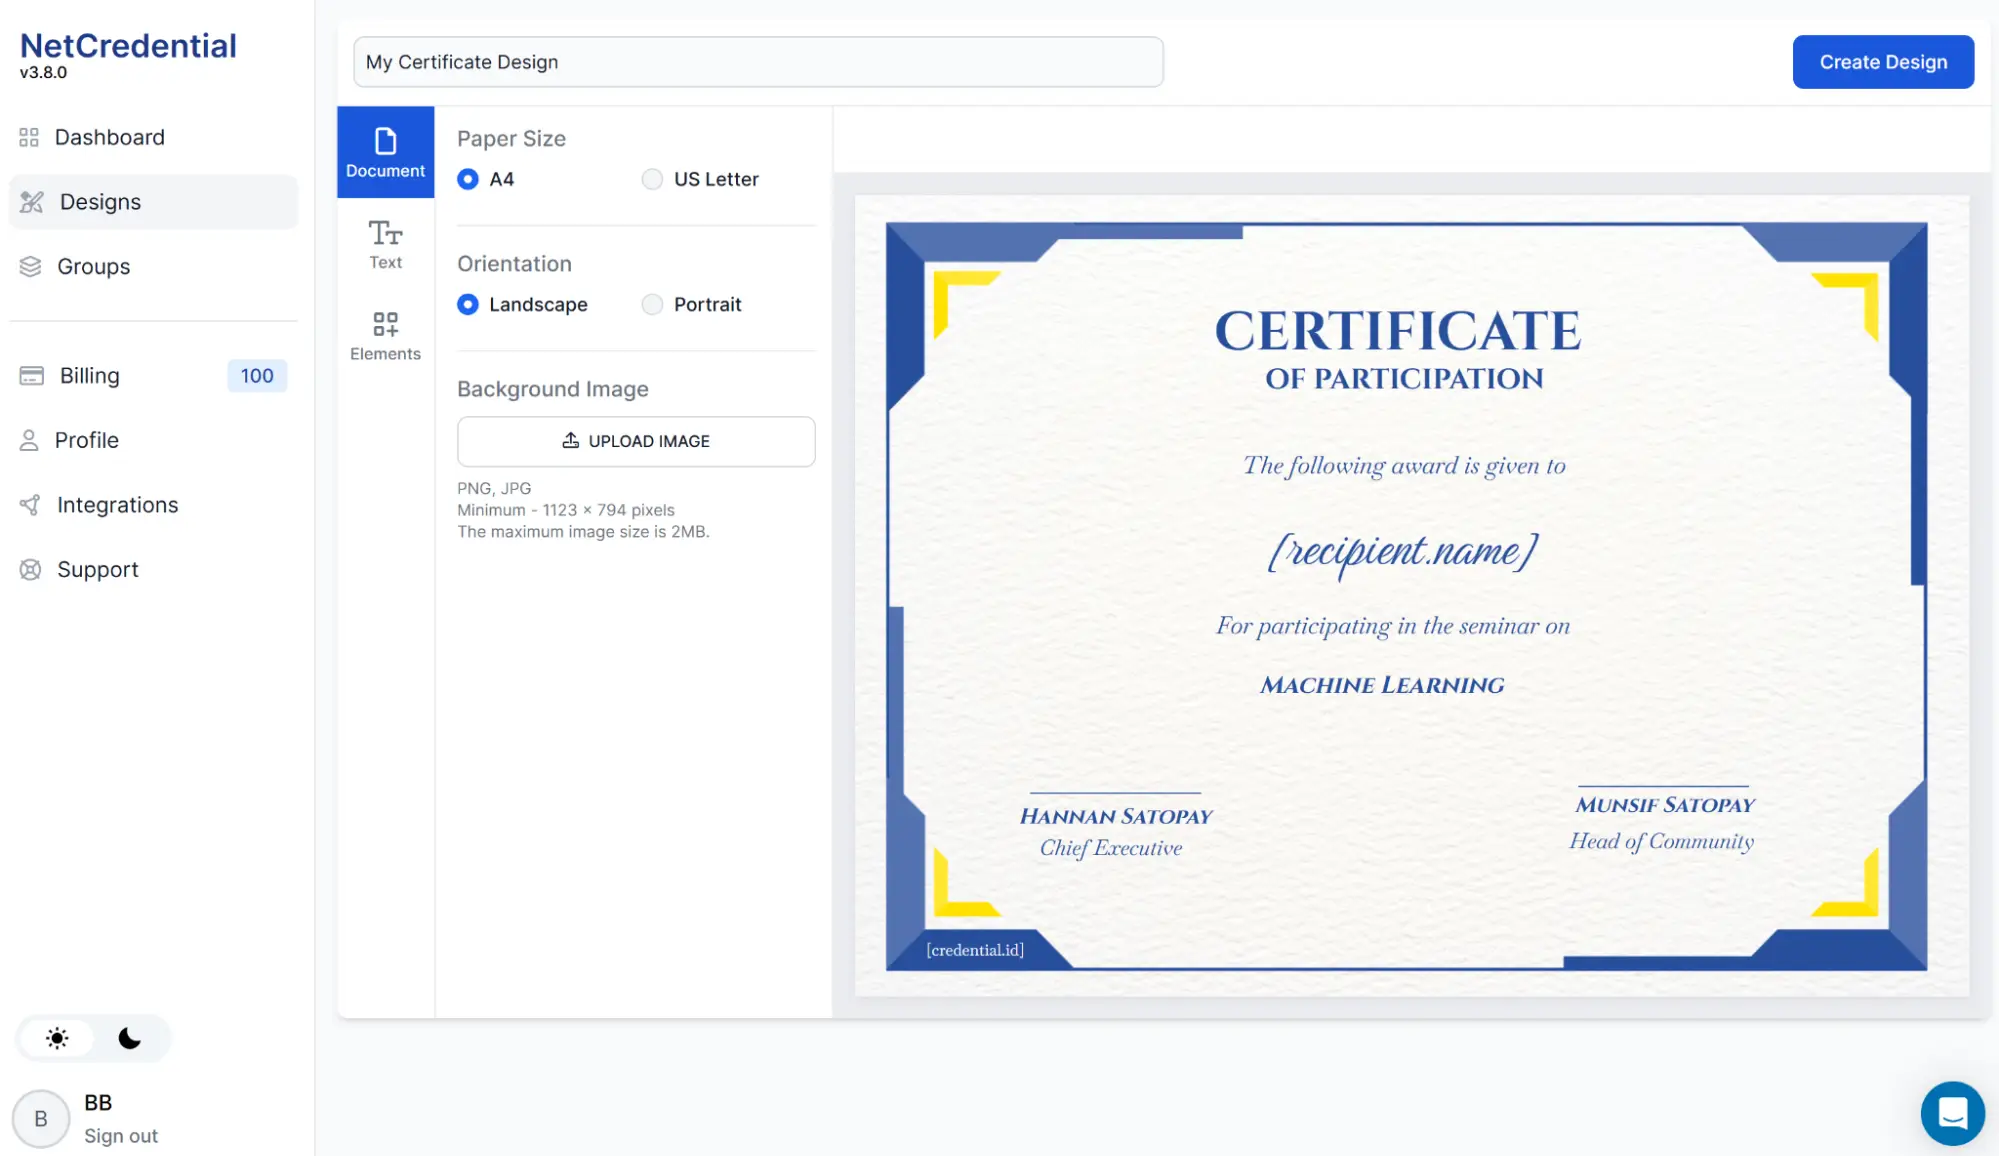Choose Portrait orientation
This screenshot has width=1999, height=1156.
[652, 304]
